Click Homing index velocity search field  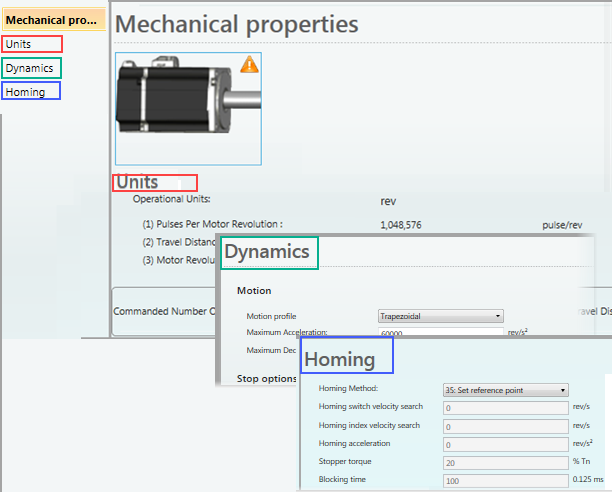[x=506, y=426]
